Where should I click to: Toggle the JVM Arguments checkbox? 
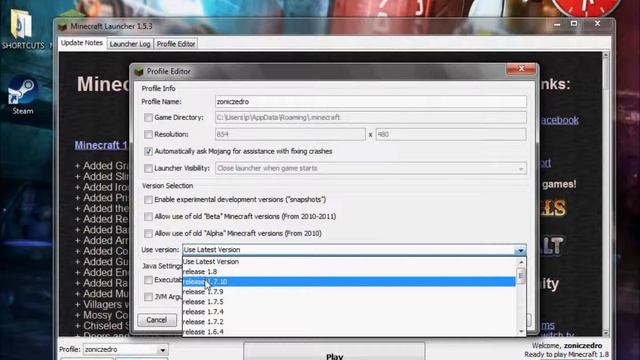(148, 297)
